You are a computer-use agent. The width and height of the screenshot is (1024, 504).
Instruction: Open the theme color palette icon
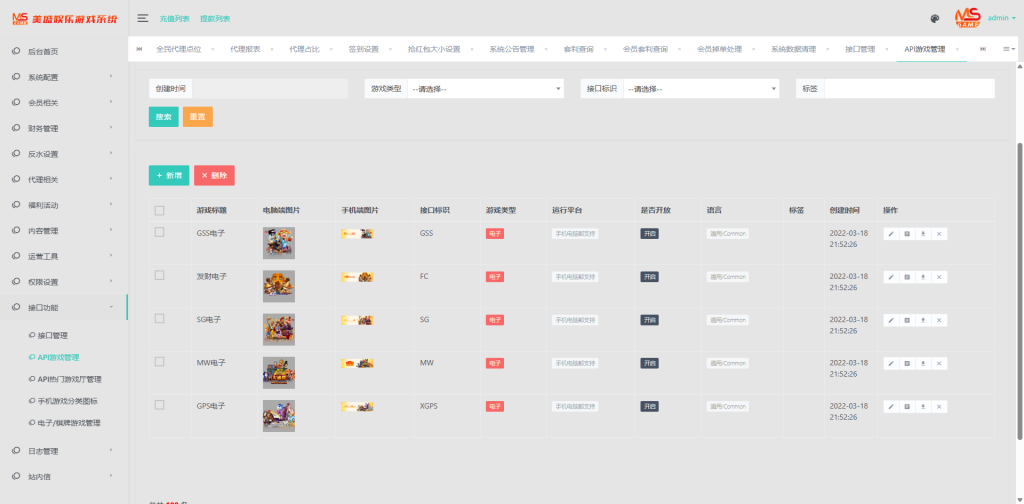pos(934,18)
